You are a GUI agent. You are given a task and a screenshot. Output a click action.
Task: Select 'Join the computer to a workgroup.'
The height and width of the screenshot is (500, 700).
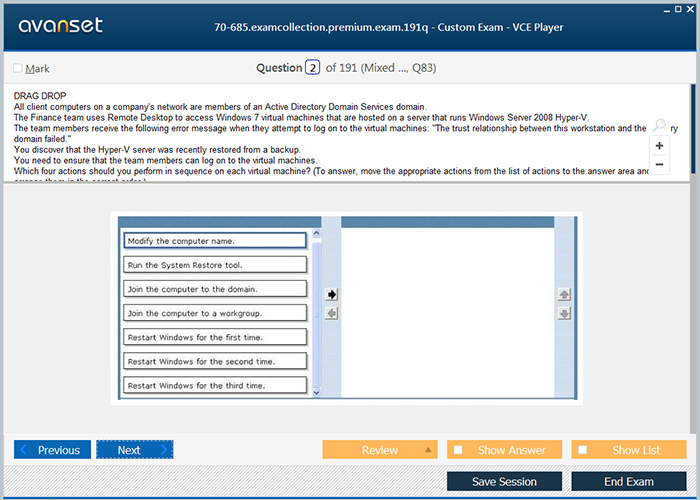(215, 313)
